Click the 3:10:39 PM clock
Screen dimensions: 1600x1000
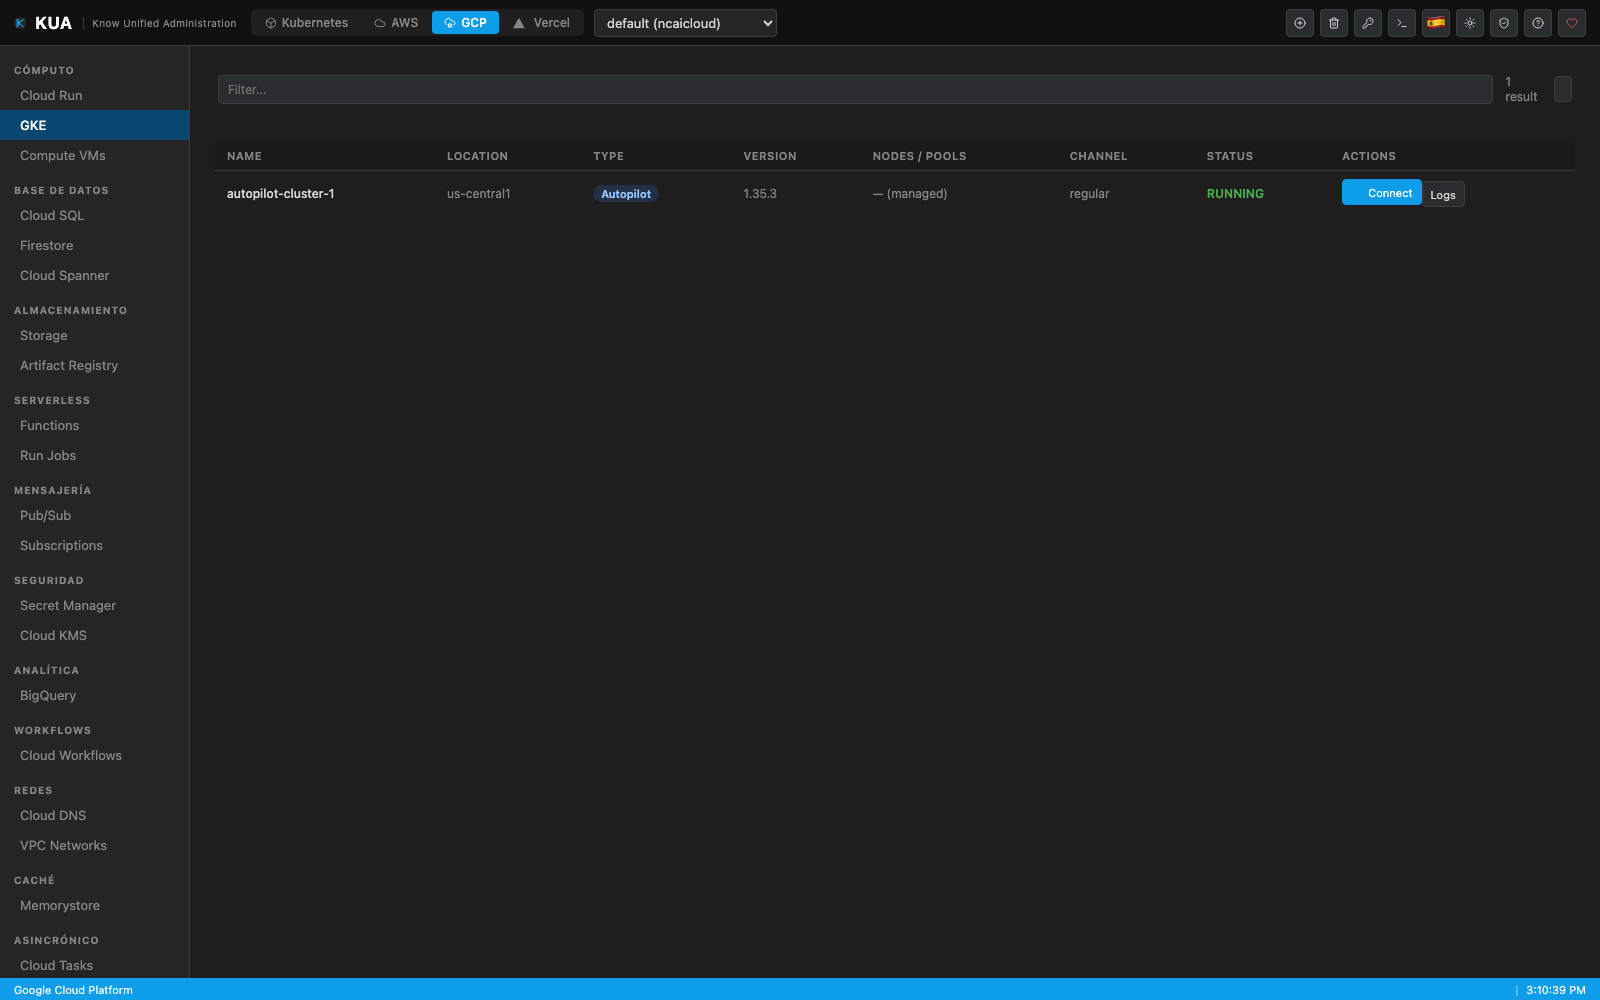tap(1556, 990)
